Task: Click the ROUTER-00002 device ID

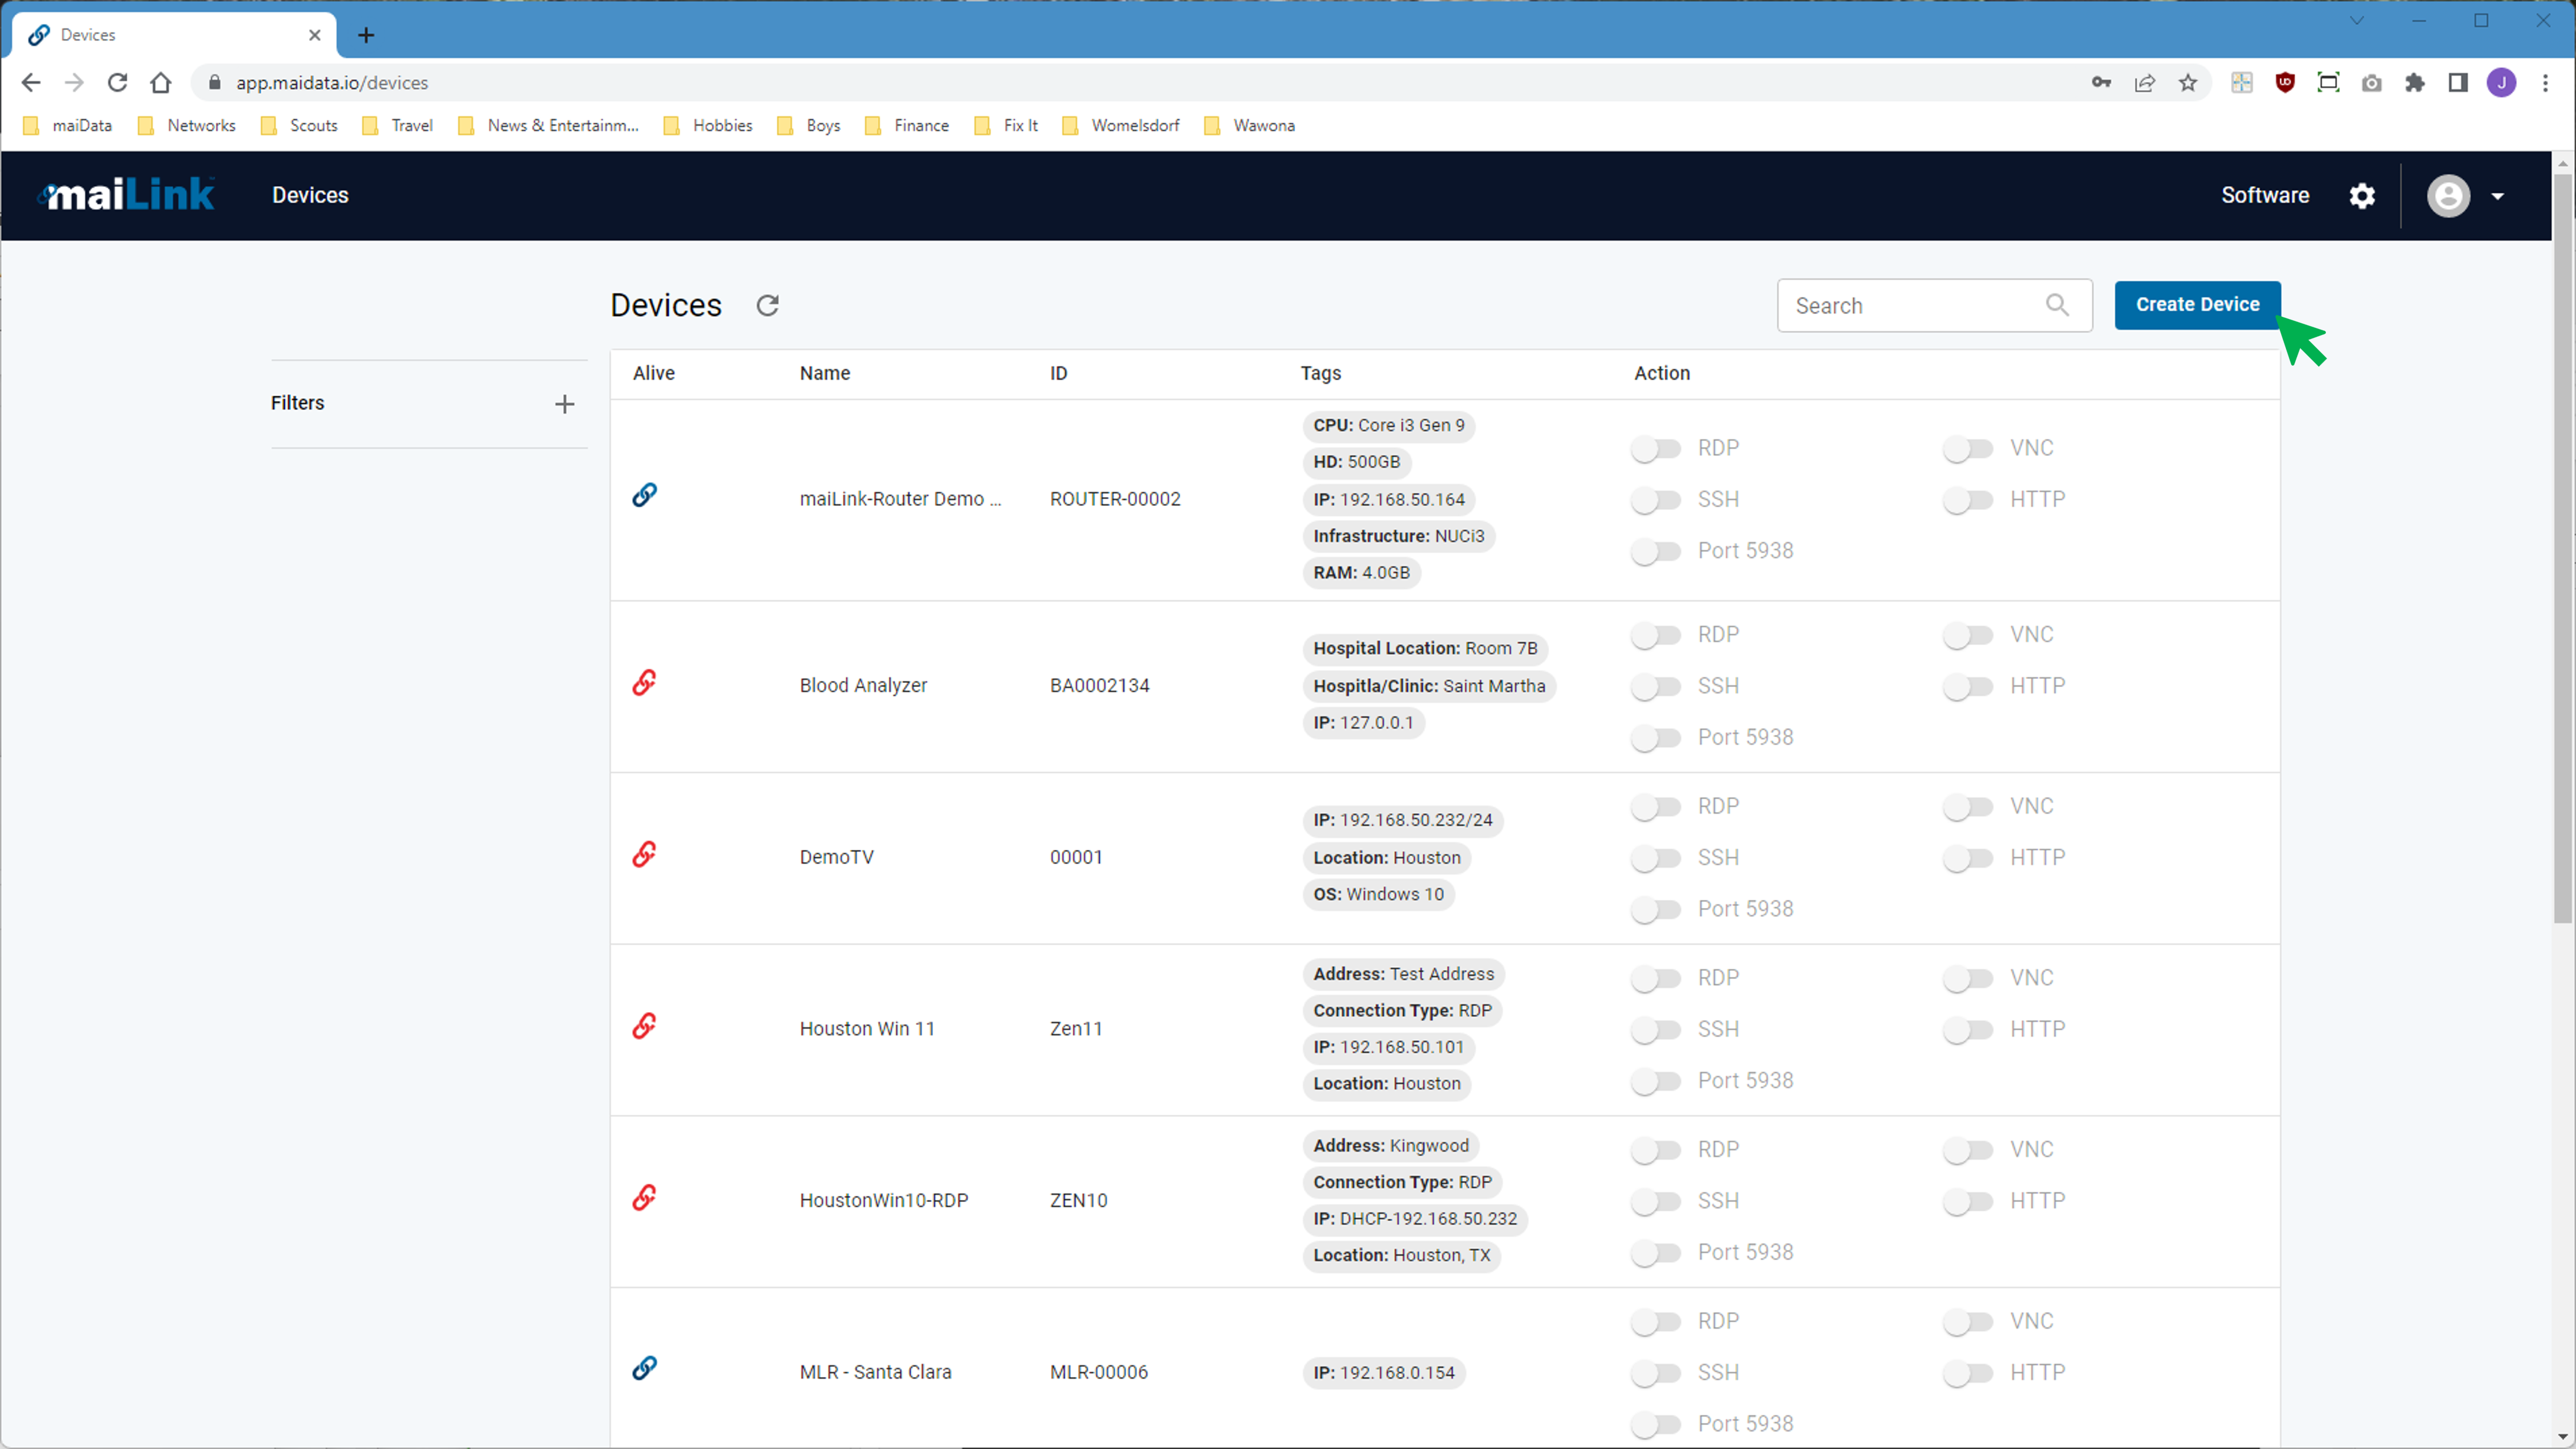Action: tap(1115, 500)
